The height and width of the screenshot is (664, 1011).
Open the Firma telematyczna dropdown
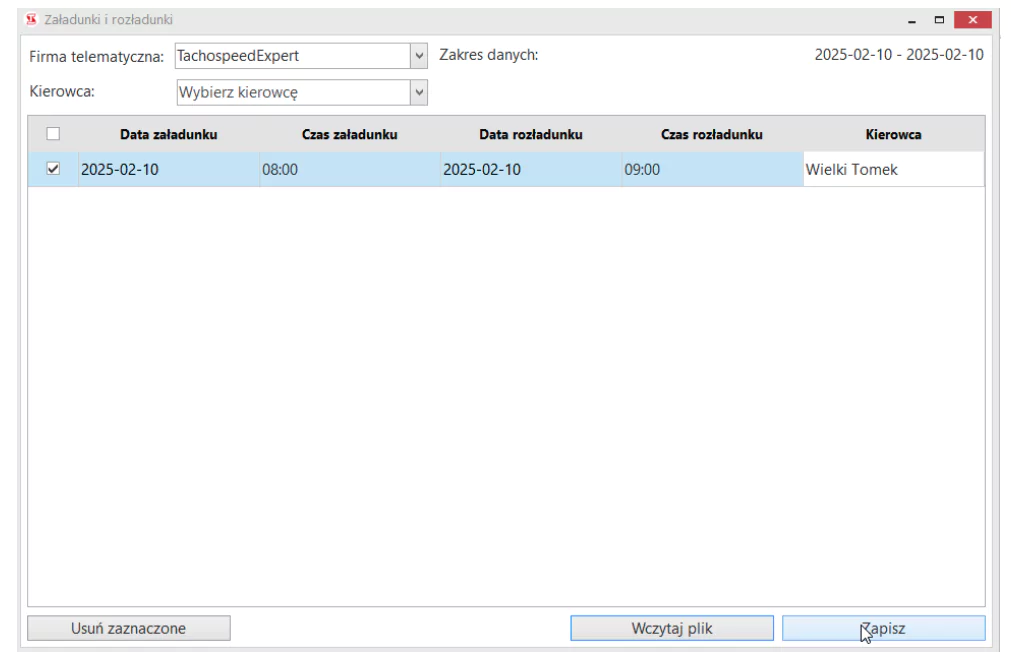(x=419, y=56)
